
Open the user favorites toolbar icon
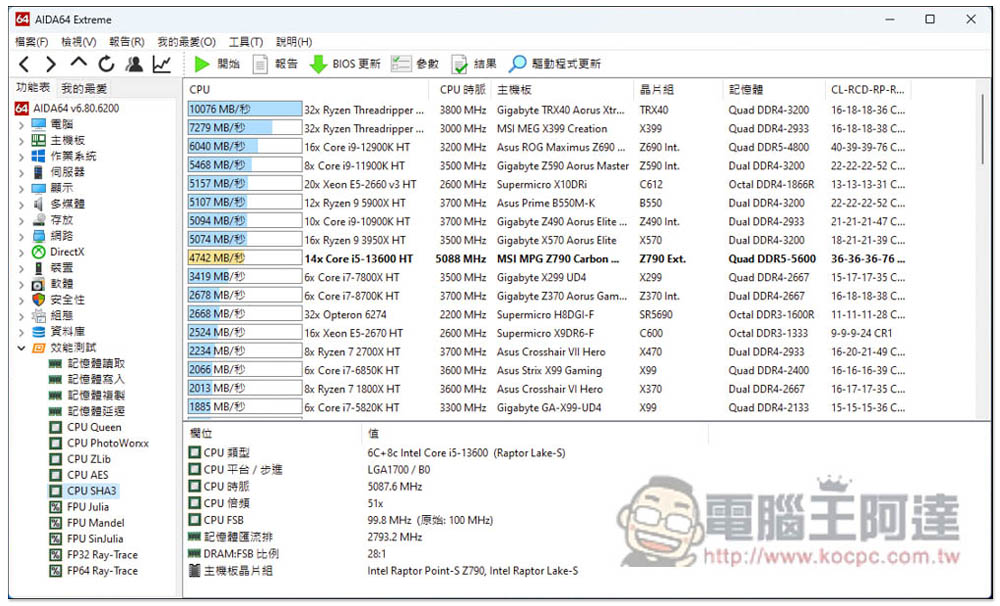pos(134,64)
